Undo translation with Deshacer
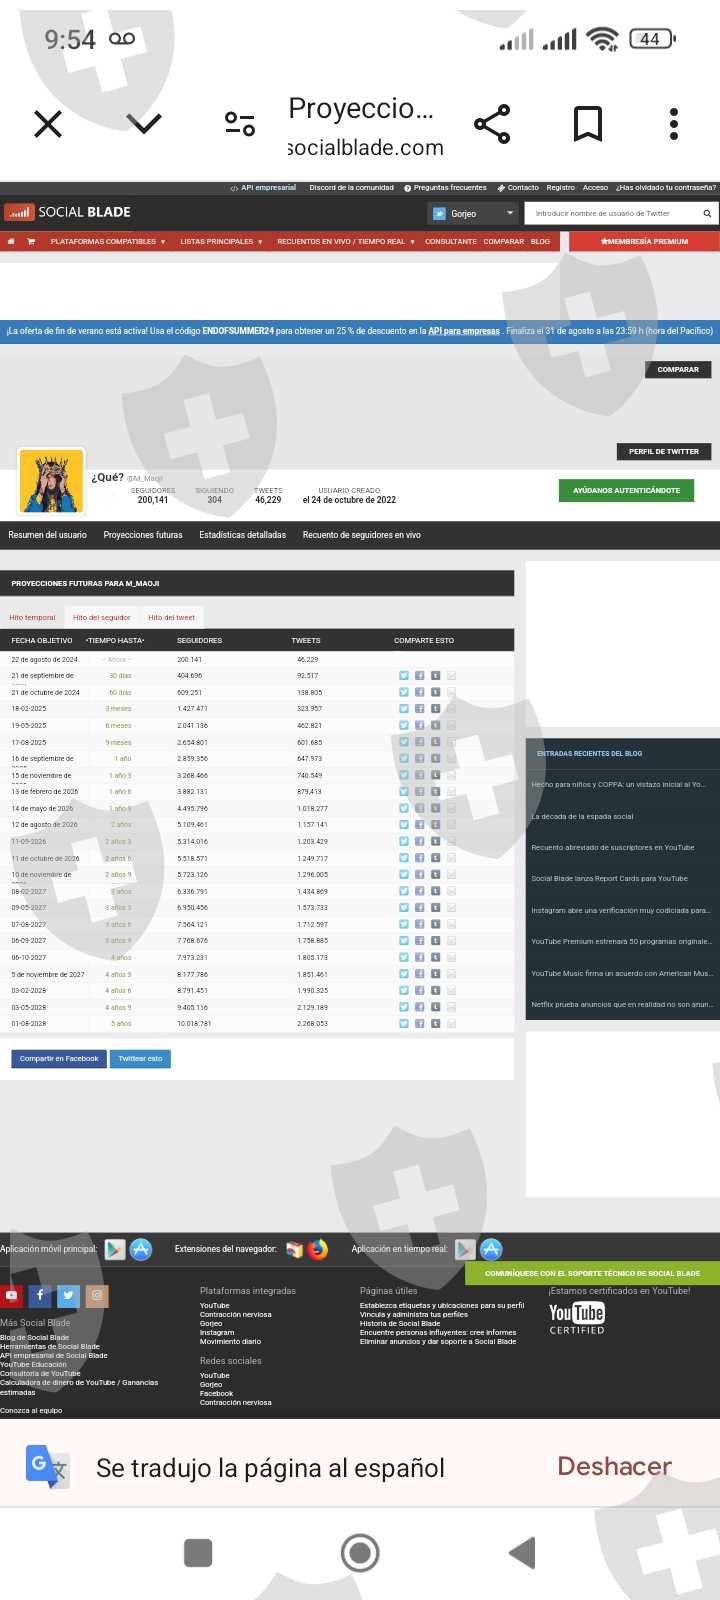This screenshot has height=1600, width=720. point(614,1467)
